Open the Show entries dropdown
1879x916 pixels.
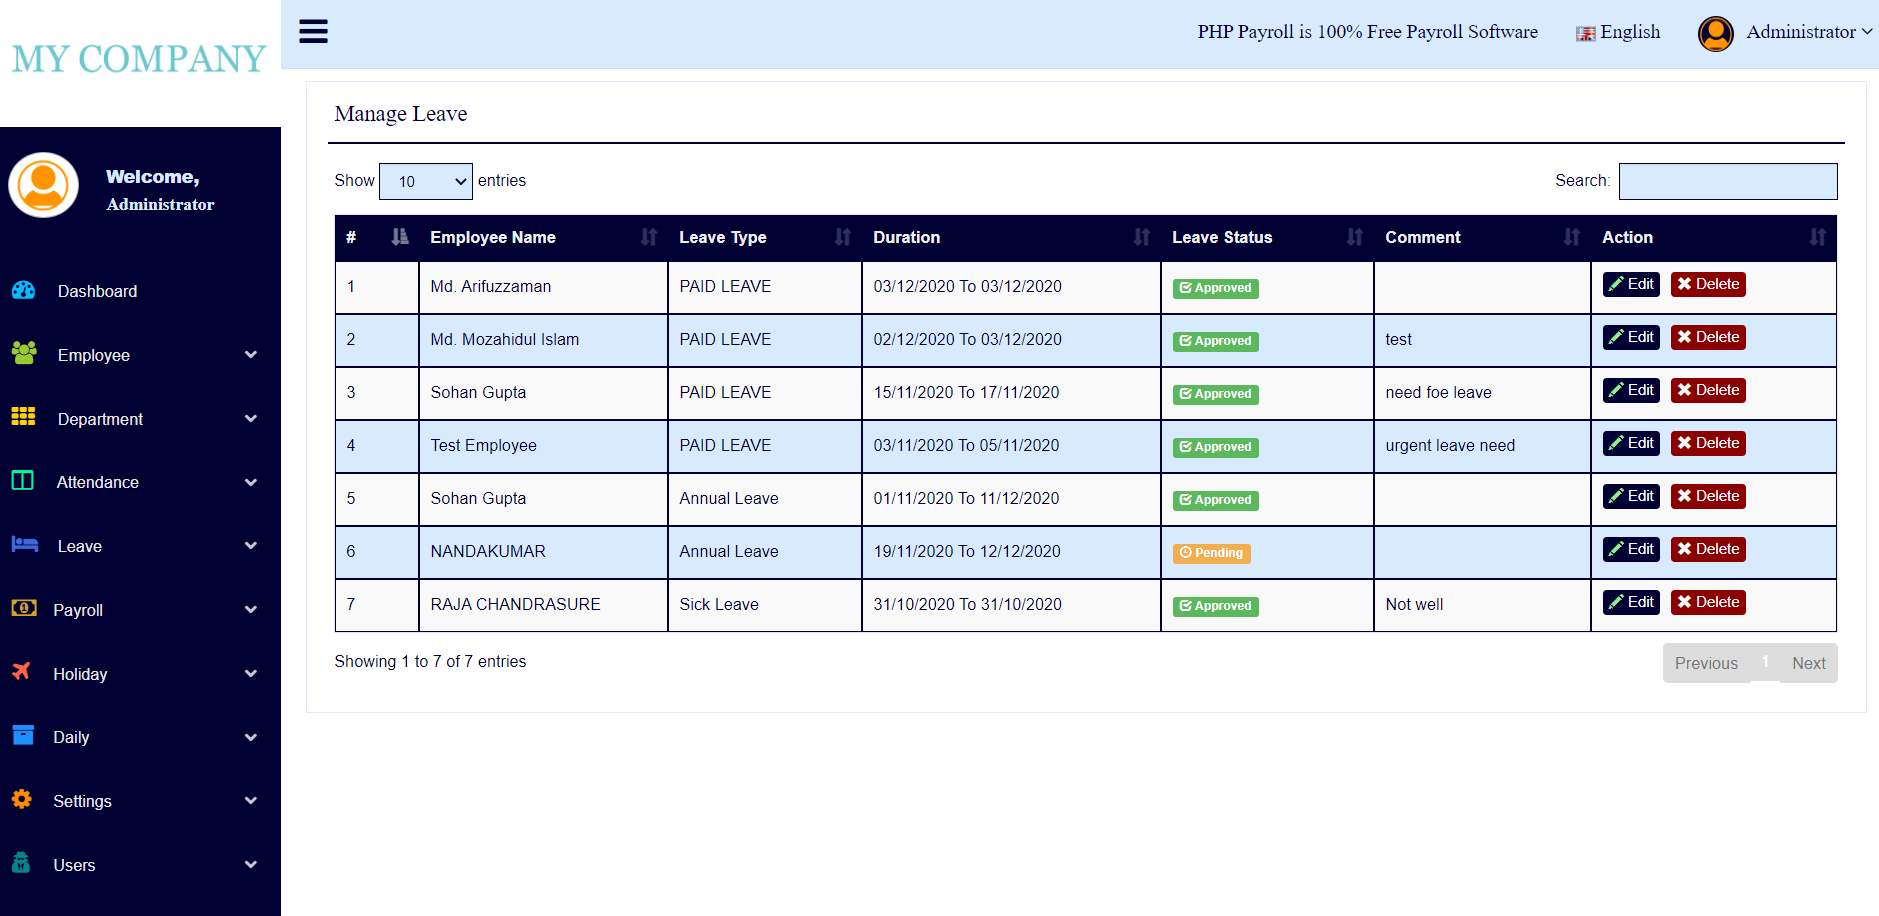click(x=426, y=181)
